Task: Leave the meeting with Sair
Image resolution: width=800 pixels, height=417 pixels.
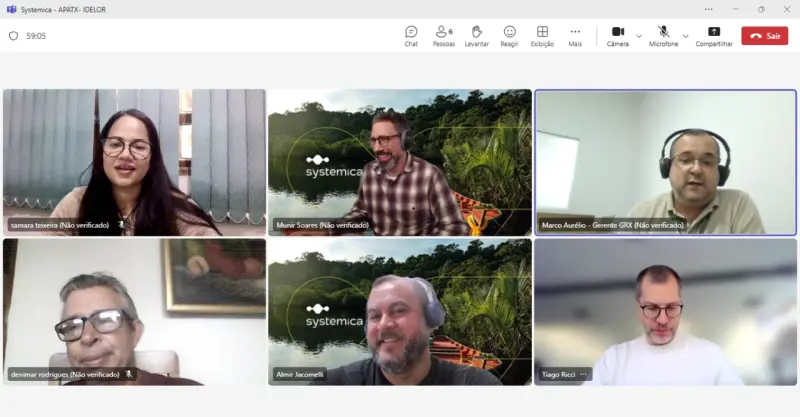Action: point(765,36)
